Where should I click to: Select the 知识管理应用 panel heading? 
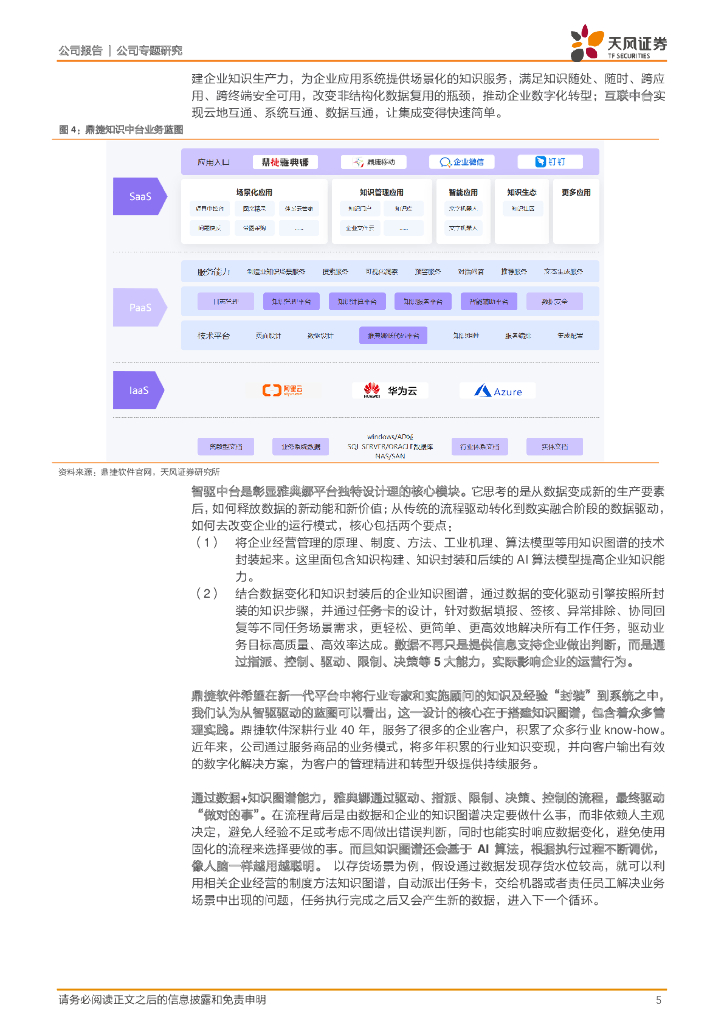[380, 191]
